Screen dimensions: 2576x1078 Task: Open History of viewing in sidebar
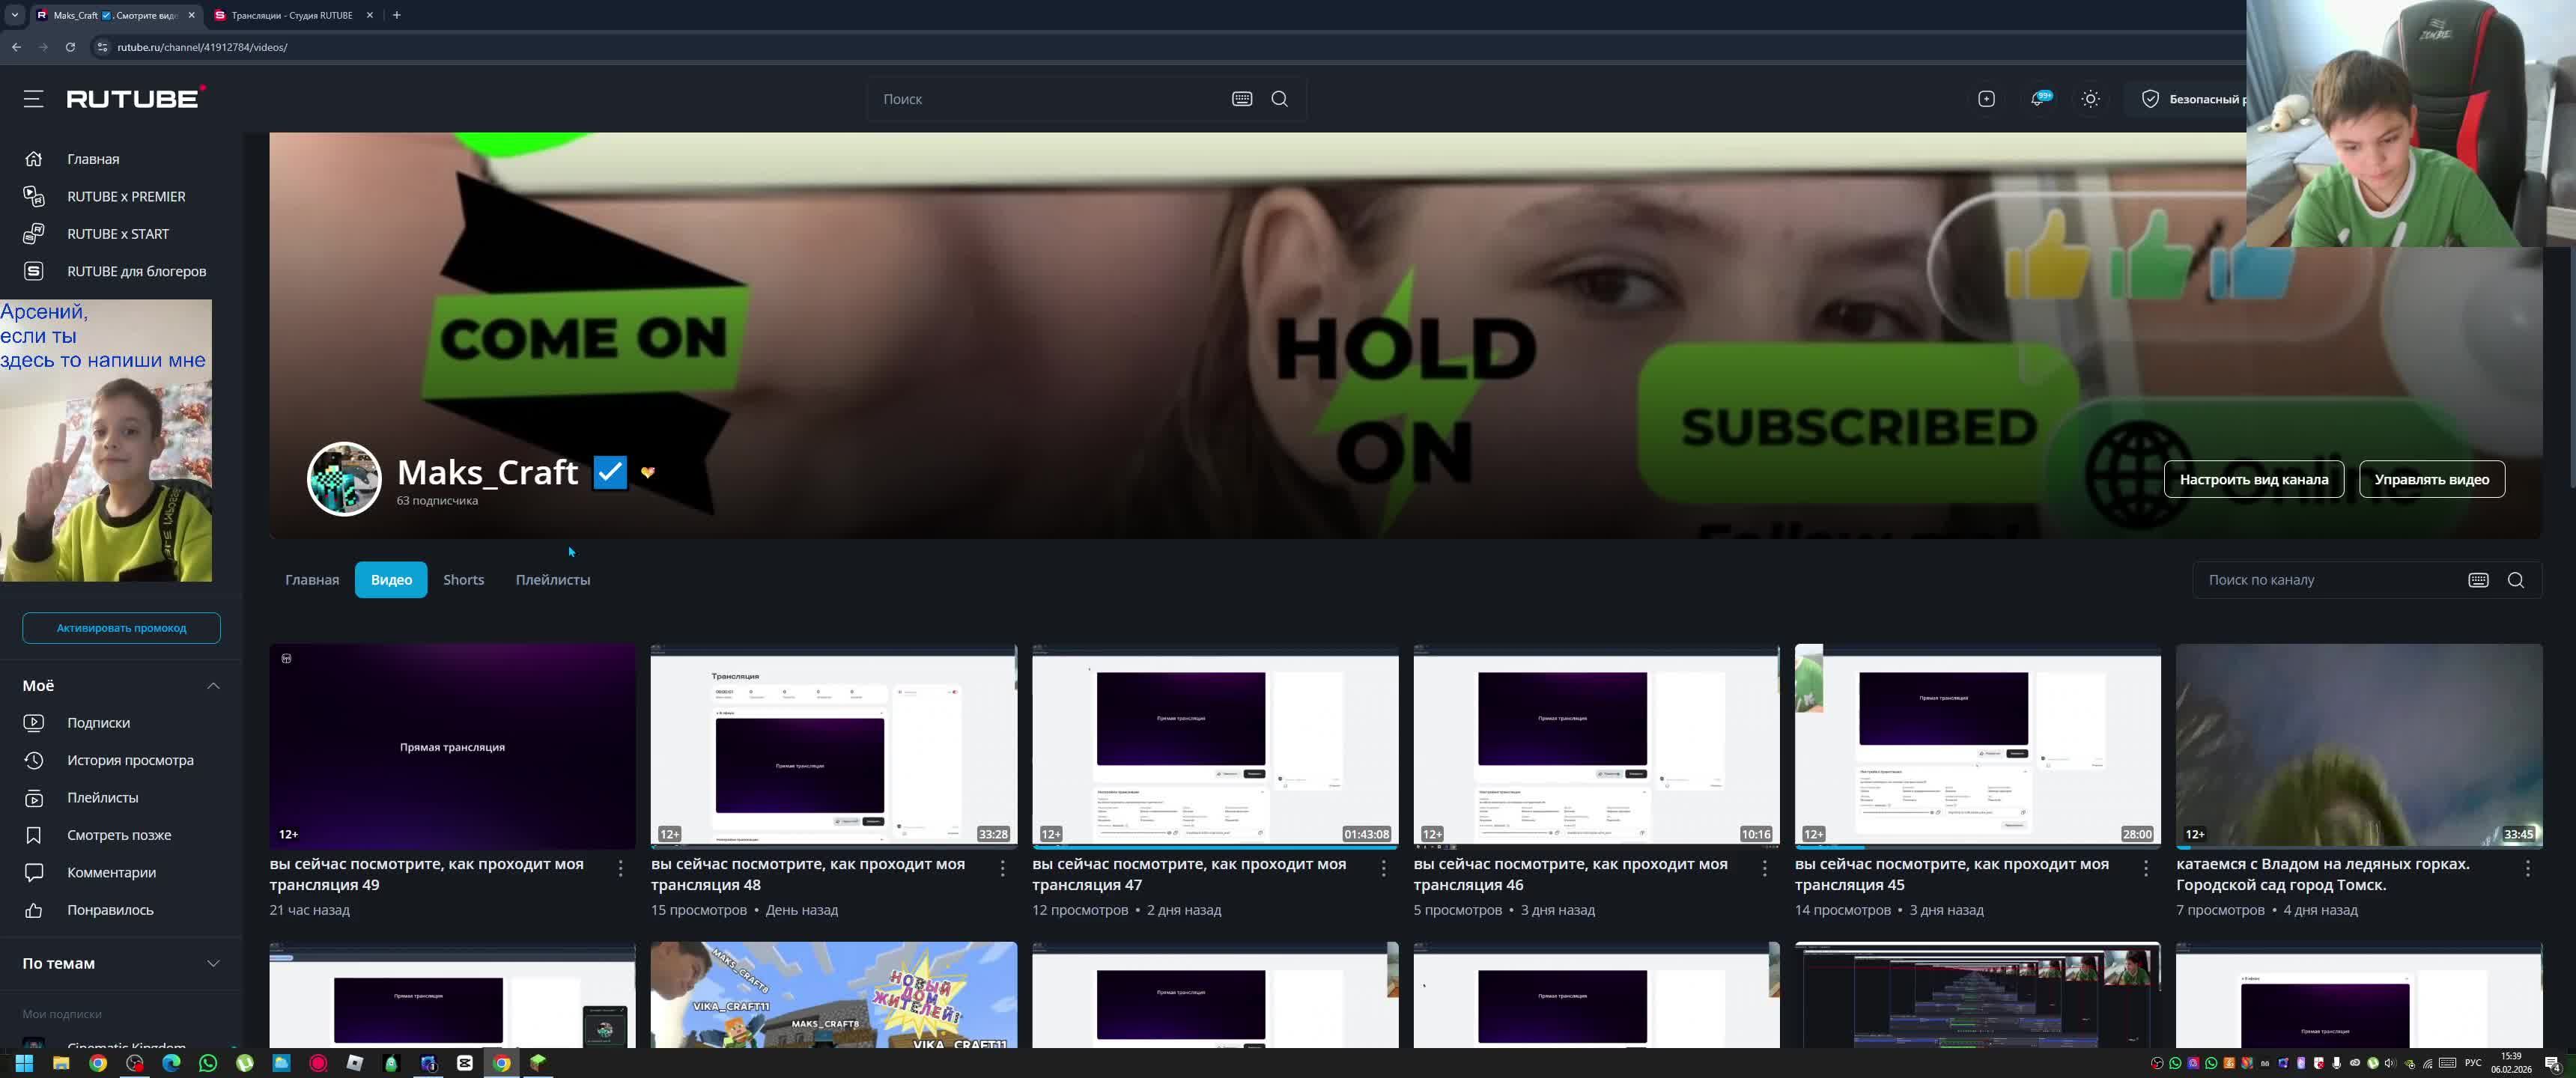coord(130,760)
